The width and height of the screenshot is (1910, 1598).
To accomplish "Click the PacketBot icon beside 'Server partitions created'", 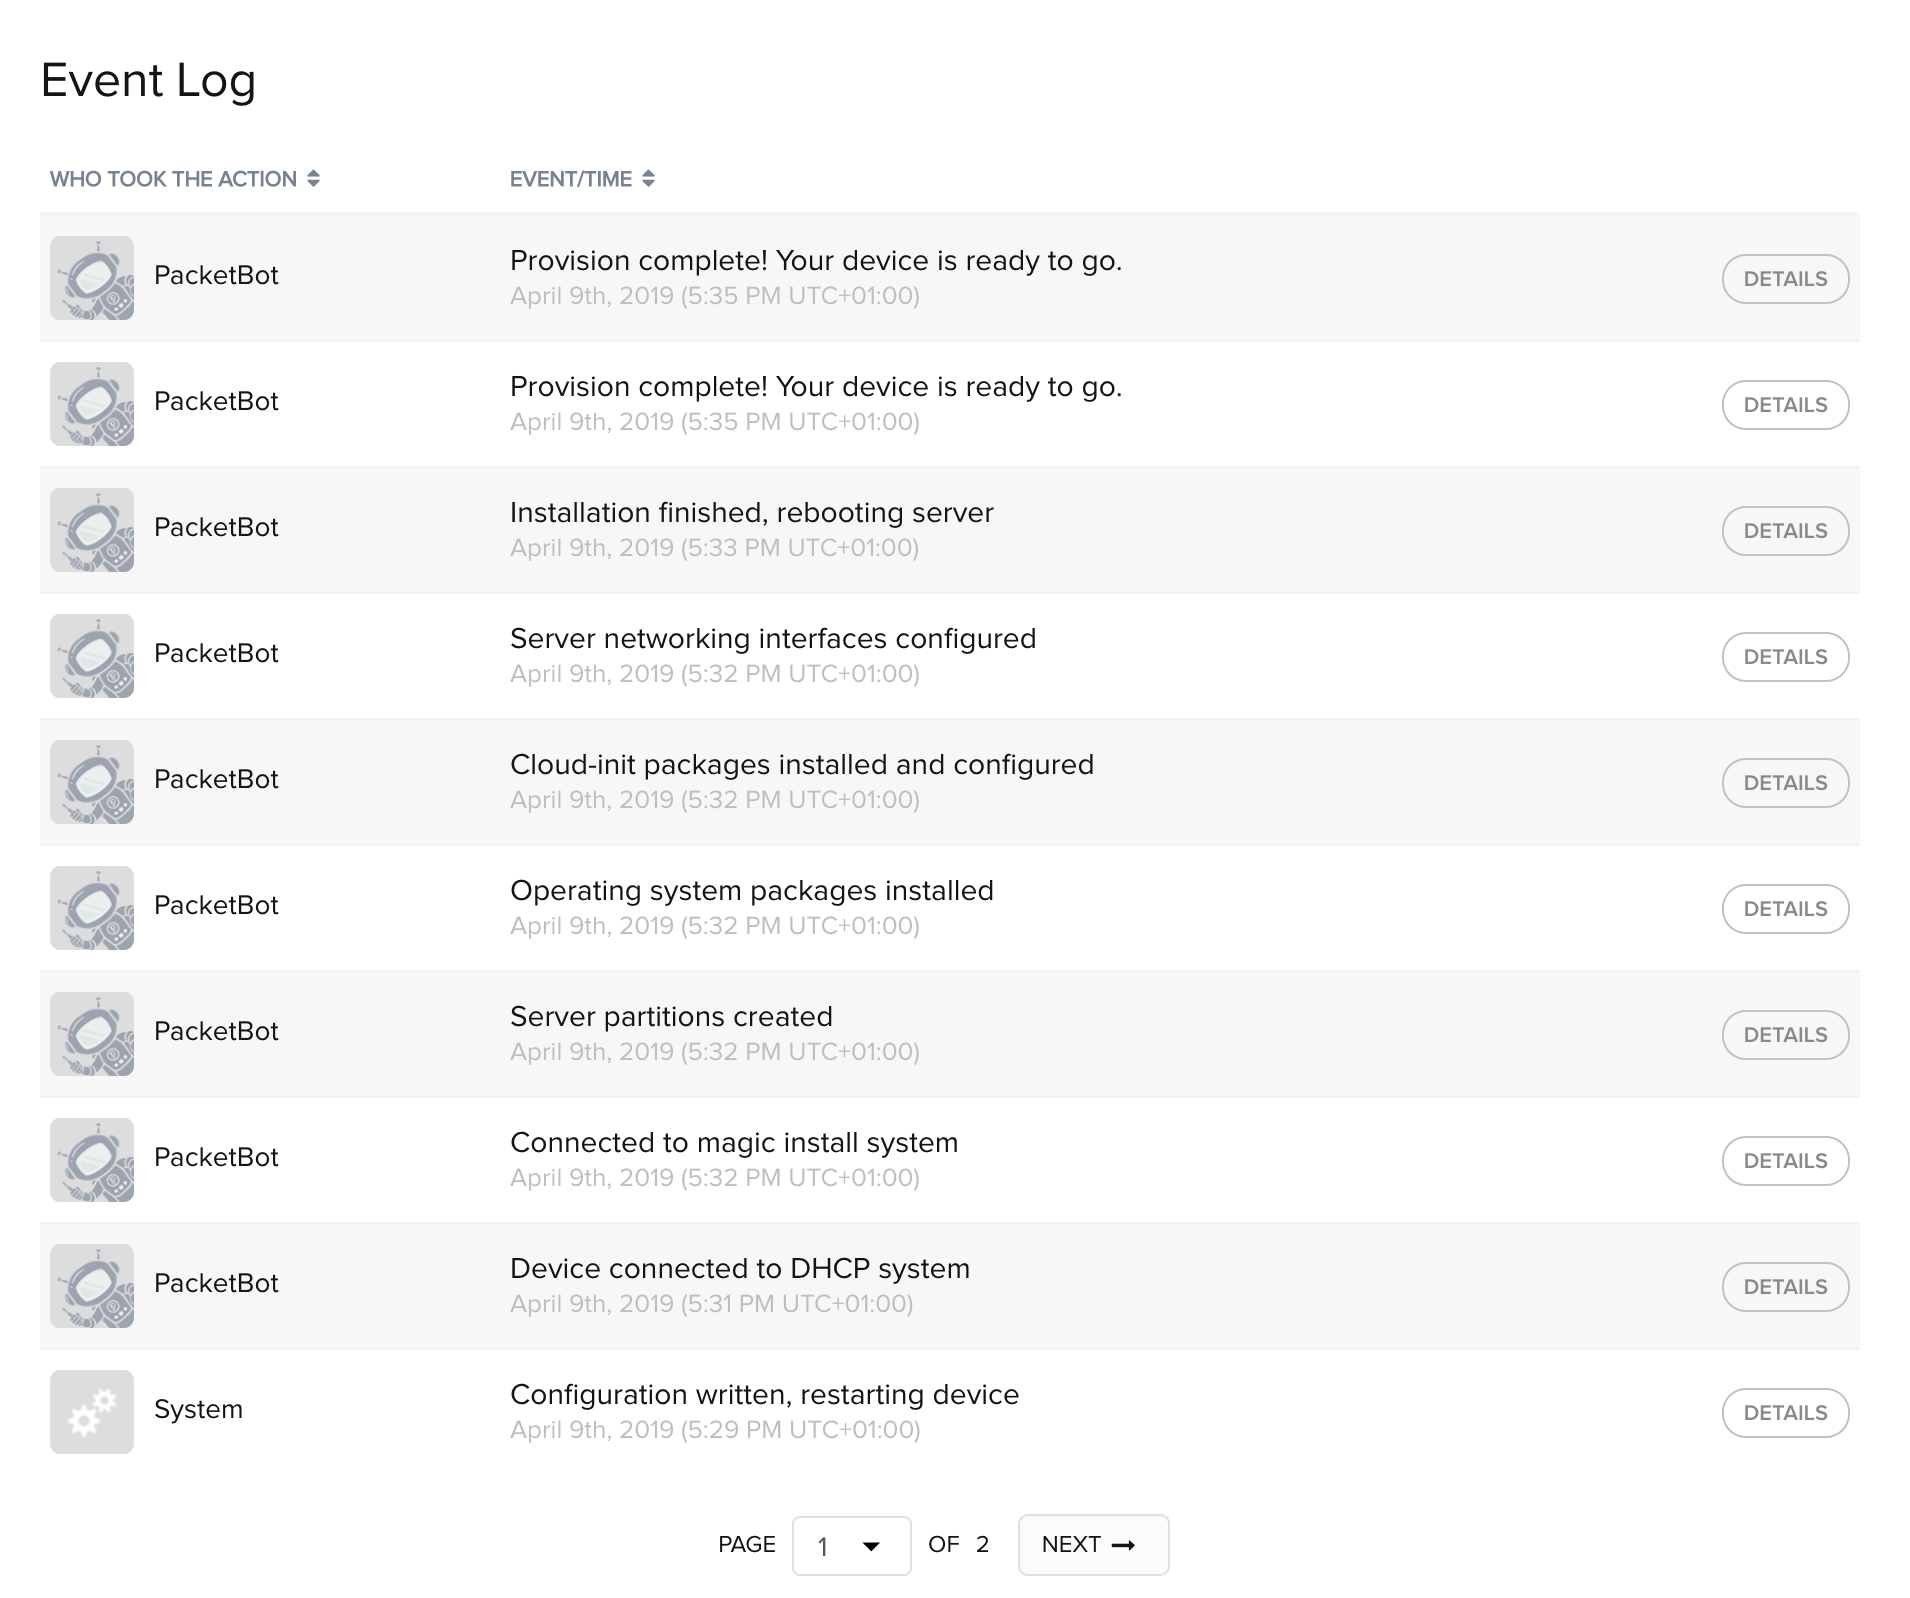I will click(91, 1034).
